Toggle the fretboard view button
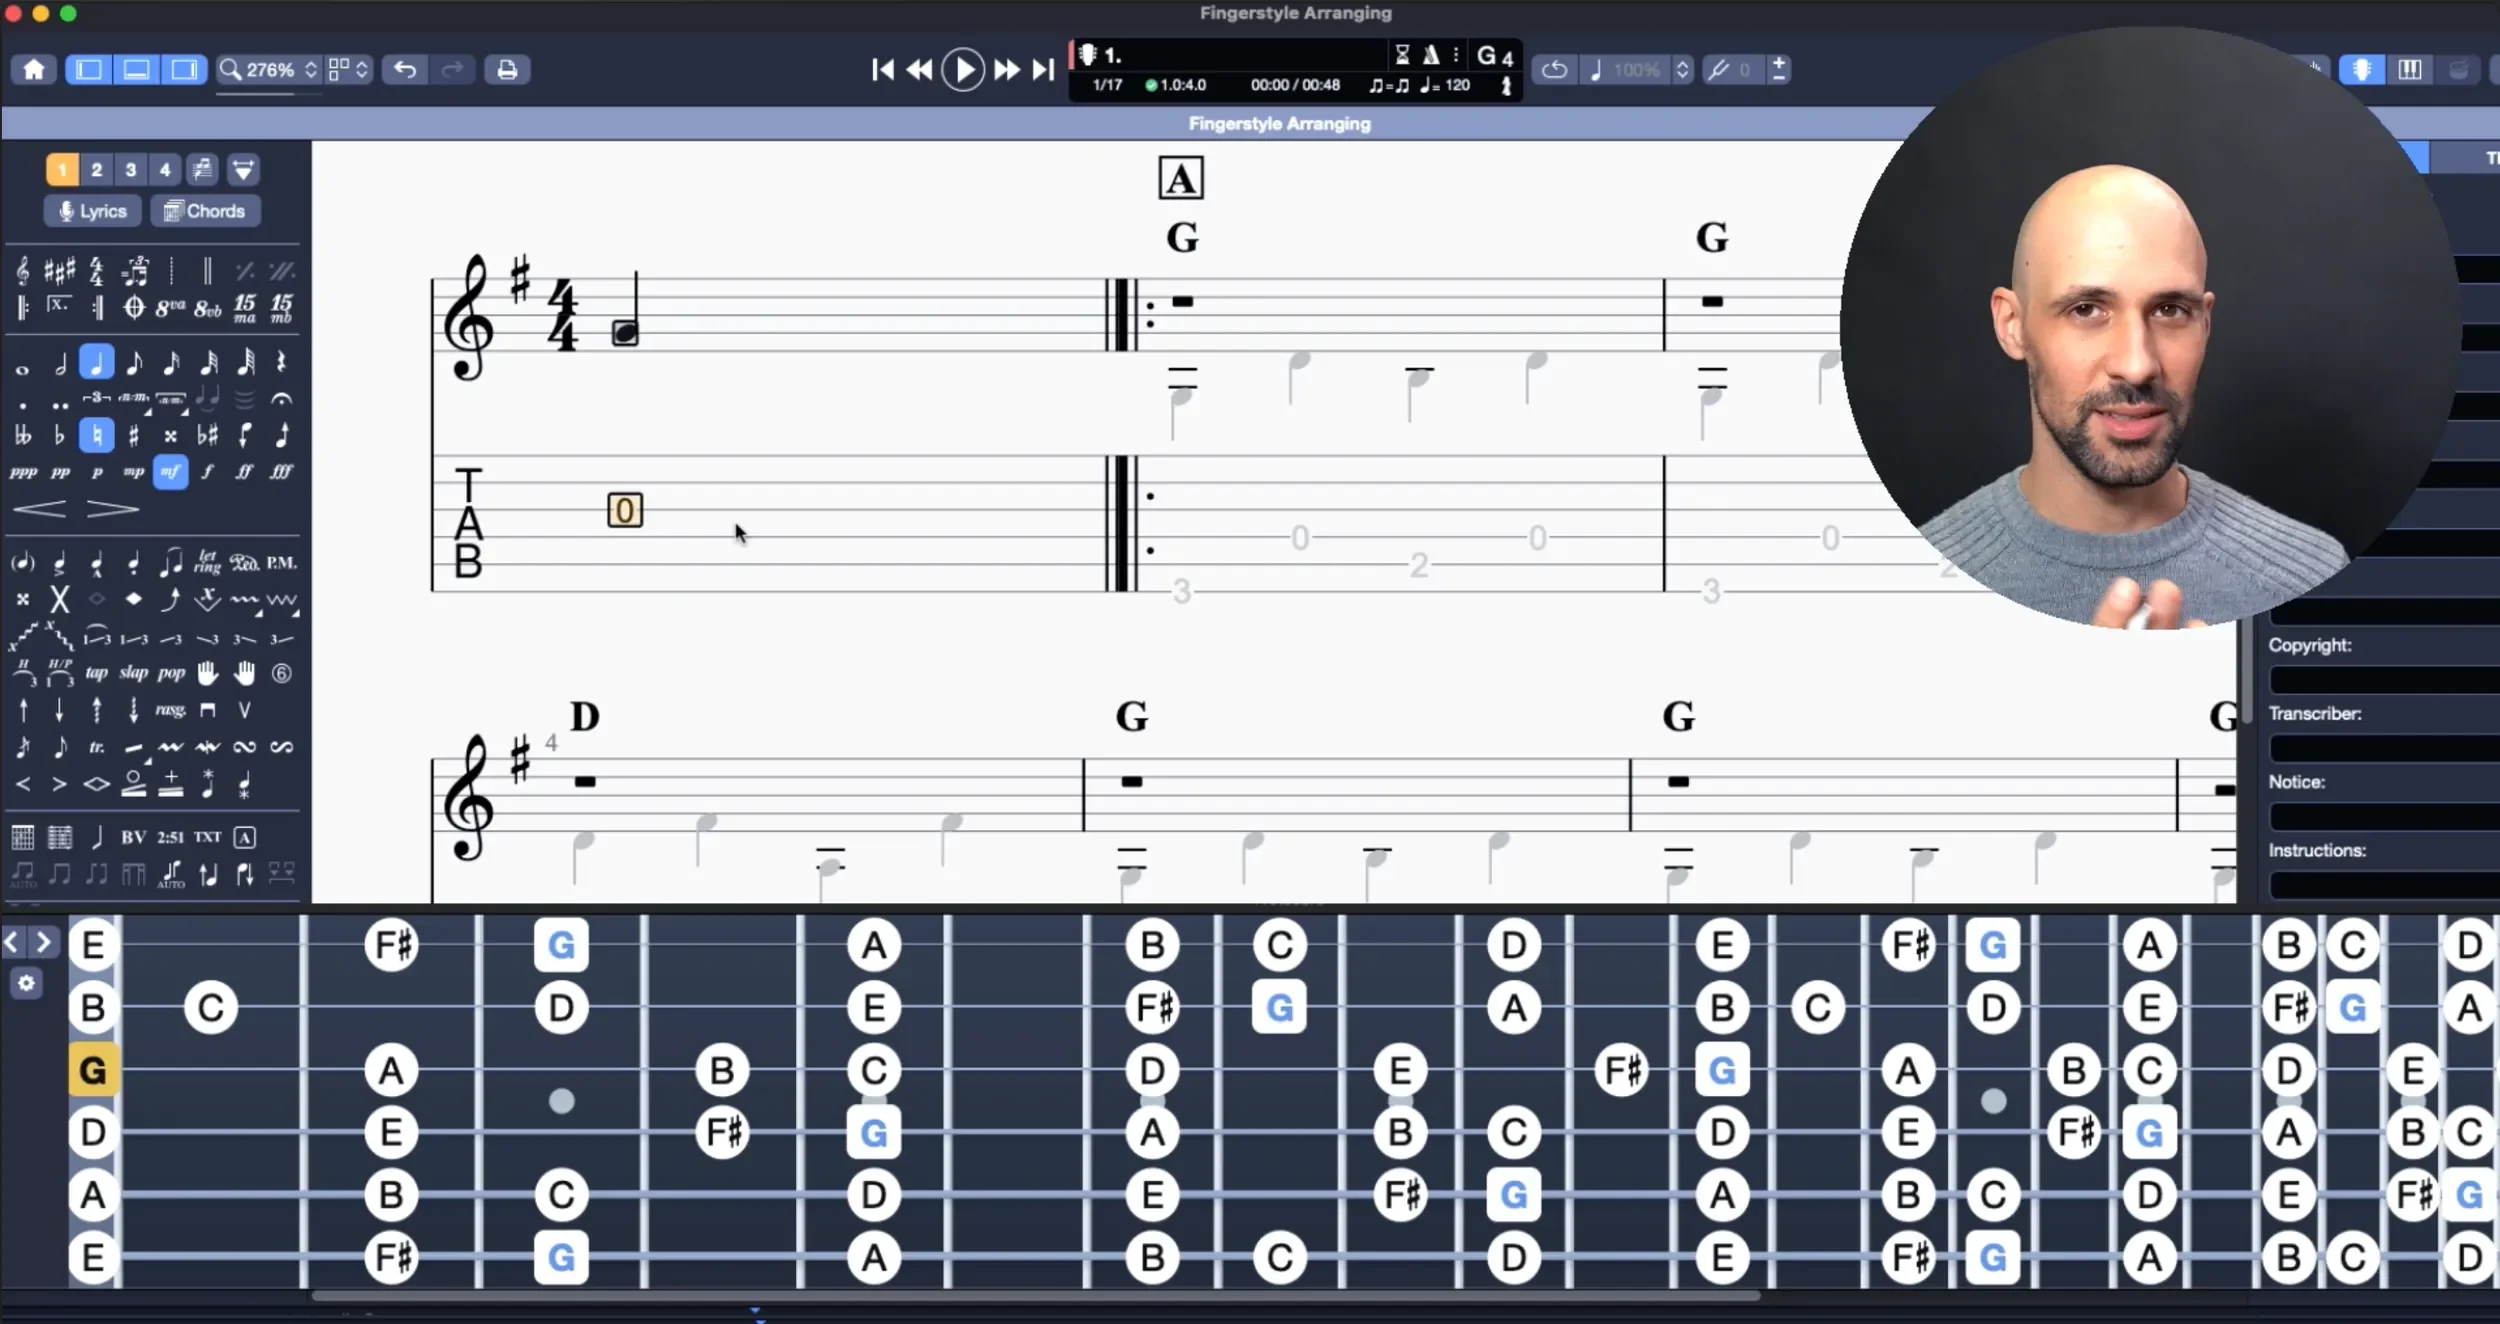Viewport: 2500px width, 1324px height. click(2362, 69)
